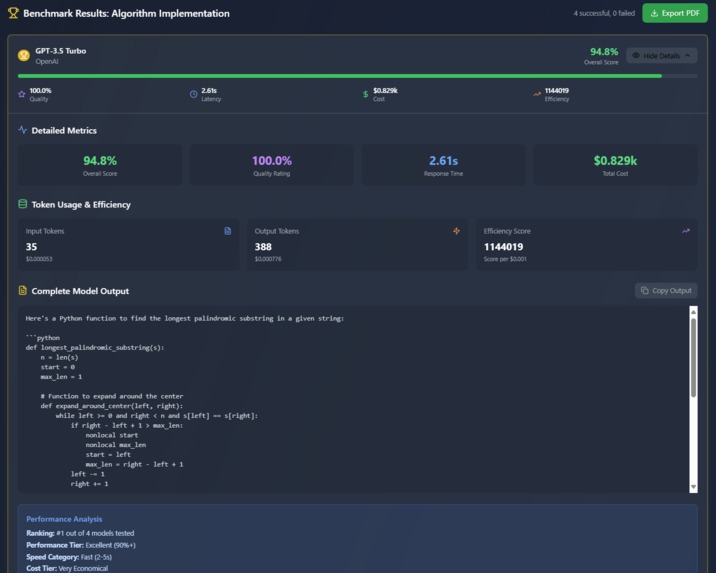Collapse details using the Hide Details button
The width and height of the screenshot is (716, 573).
click(x=661, y=56)
